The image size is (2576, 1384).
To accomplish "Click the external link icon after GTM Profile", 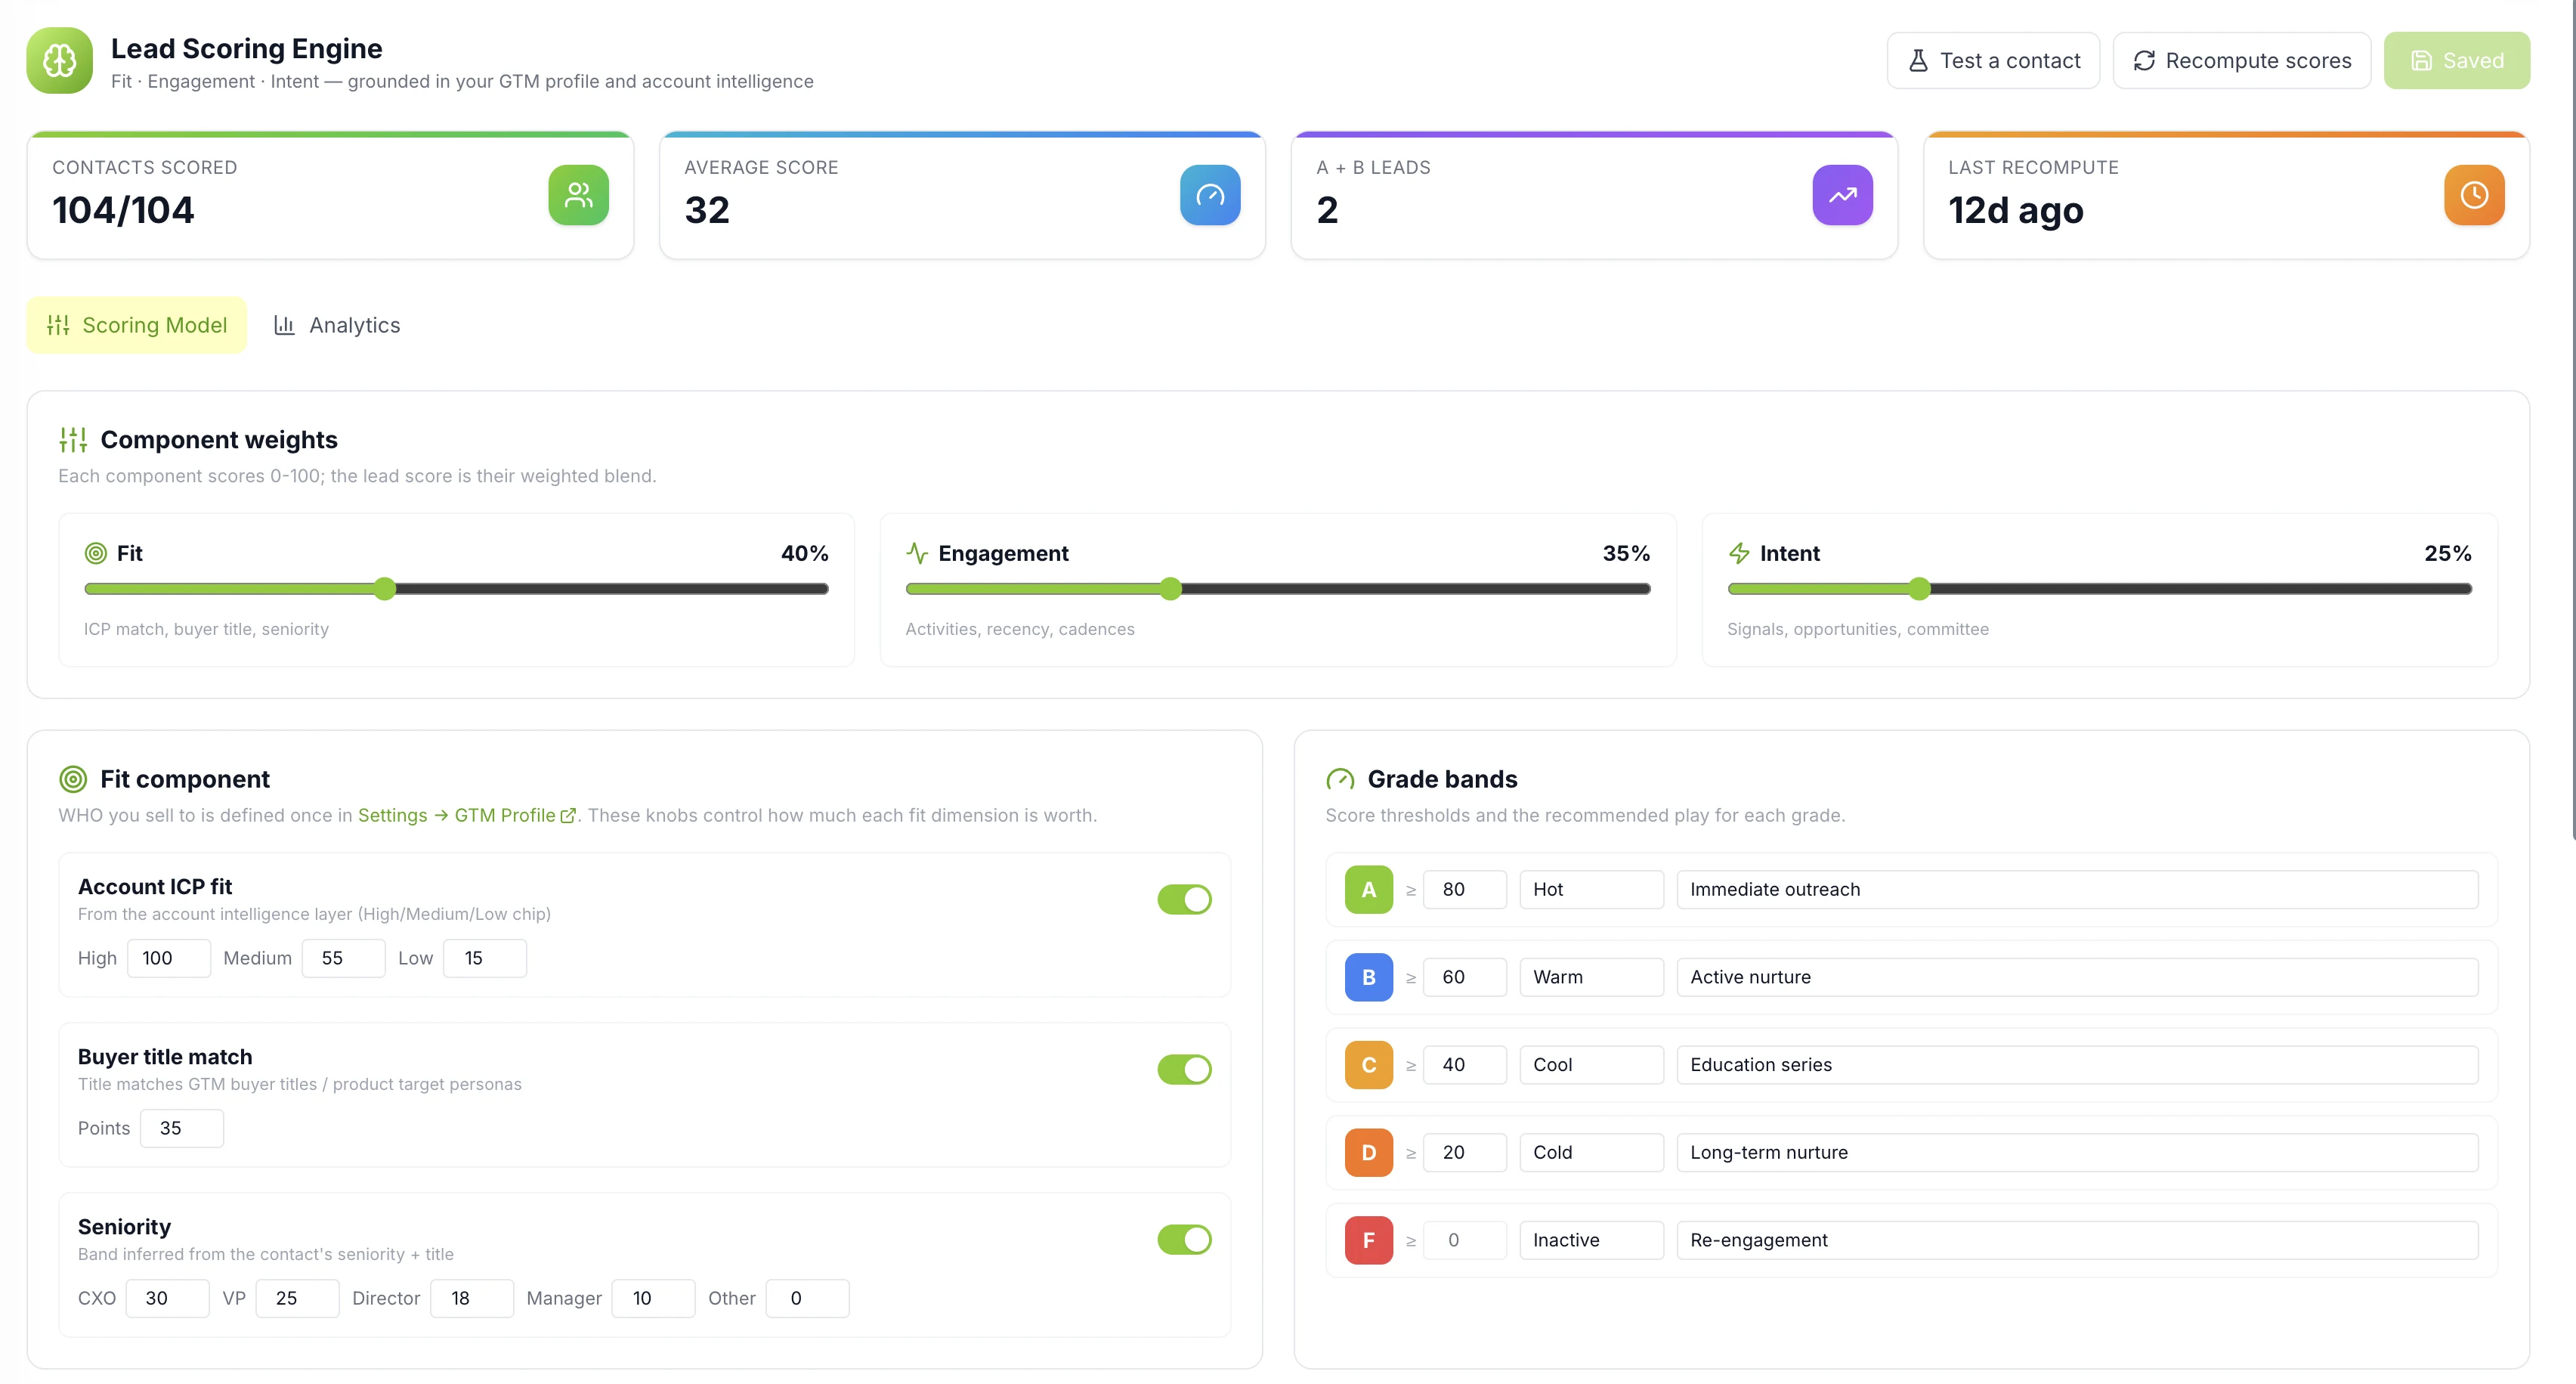I will [568, 815].
